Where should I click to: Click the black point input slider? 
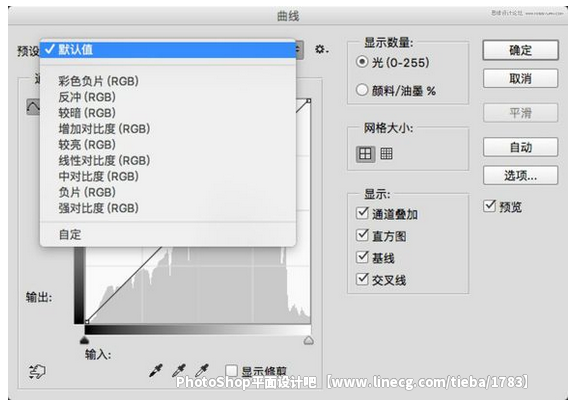click(85, 340)
